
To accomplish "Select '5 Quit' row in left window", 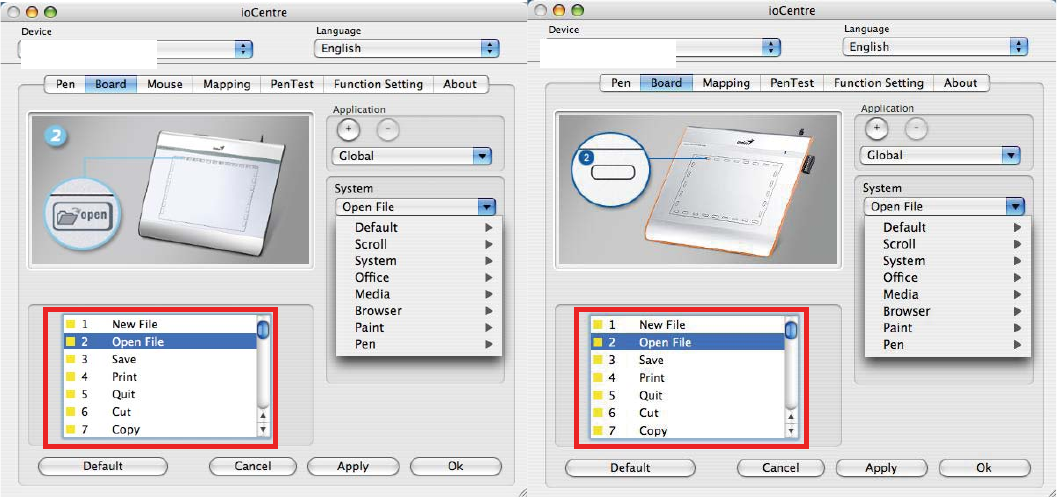I will (x=160, y=394).
